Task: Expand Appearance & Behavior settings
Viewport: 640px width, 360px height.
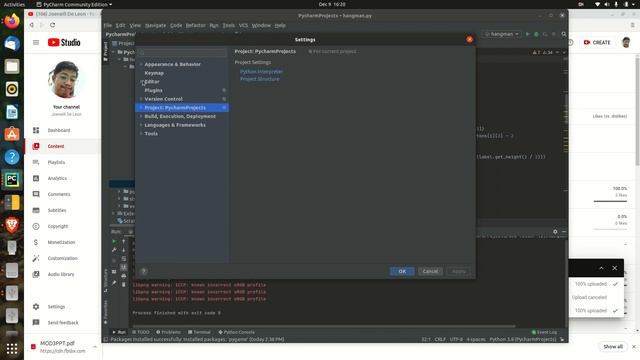Action: pyautogui.click(x=141, y=64)
